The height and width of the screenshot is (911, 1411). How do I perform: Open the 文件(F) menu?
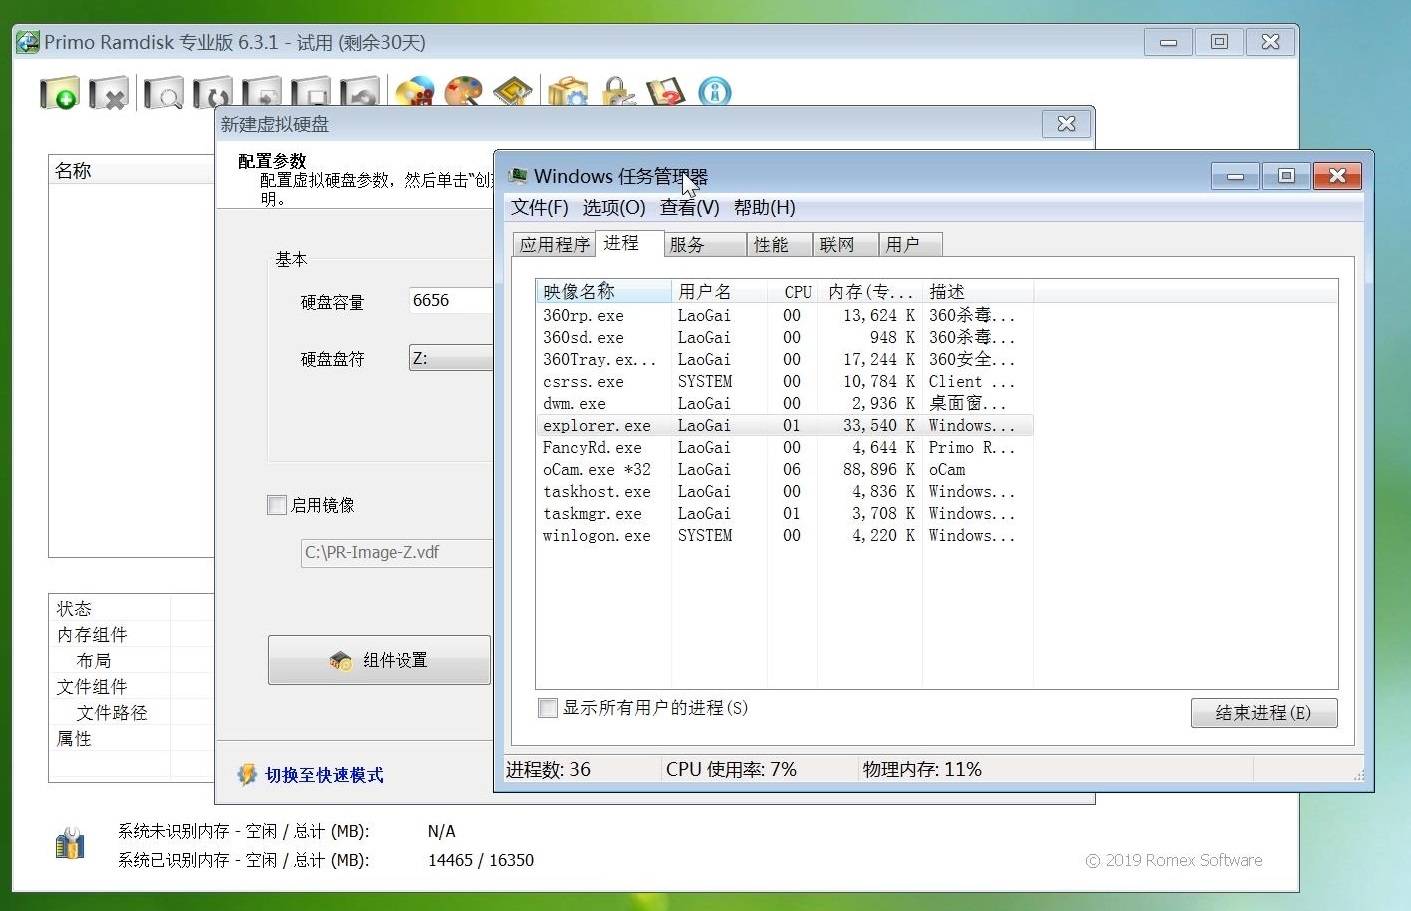click(x=540, y=207)
